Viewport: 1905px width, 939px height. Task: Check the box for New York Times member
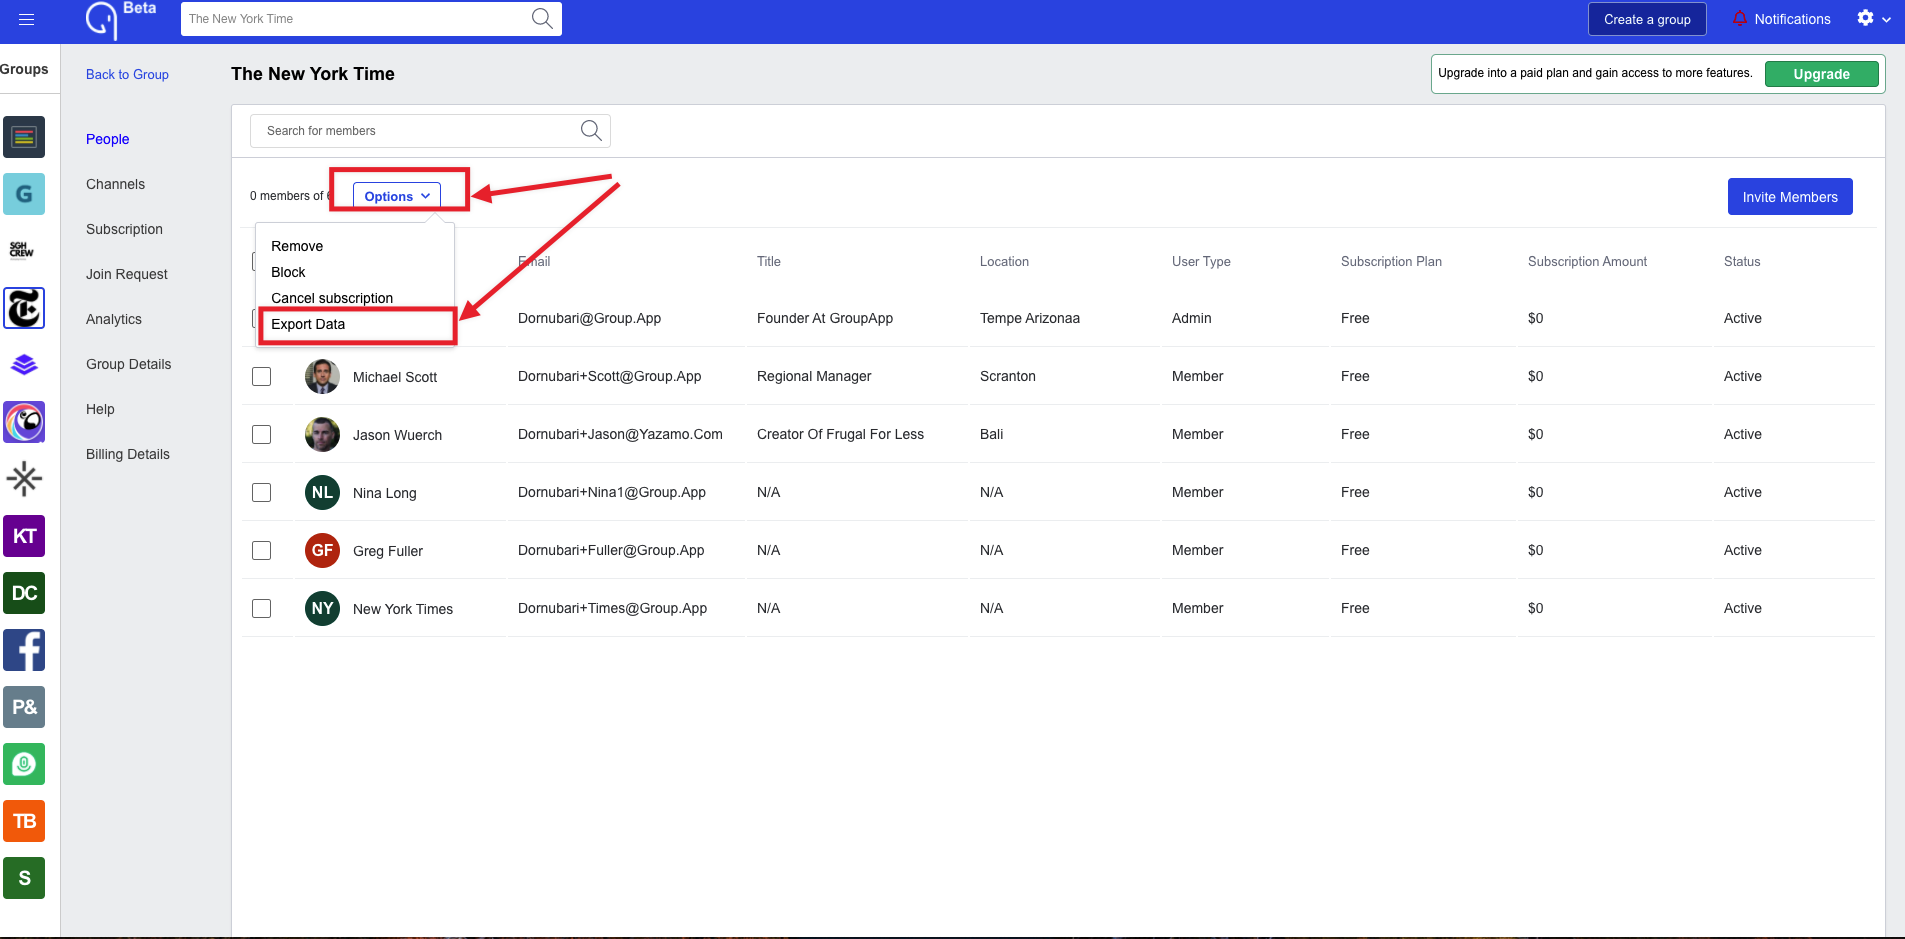point(261,608)
